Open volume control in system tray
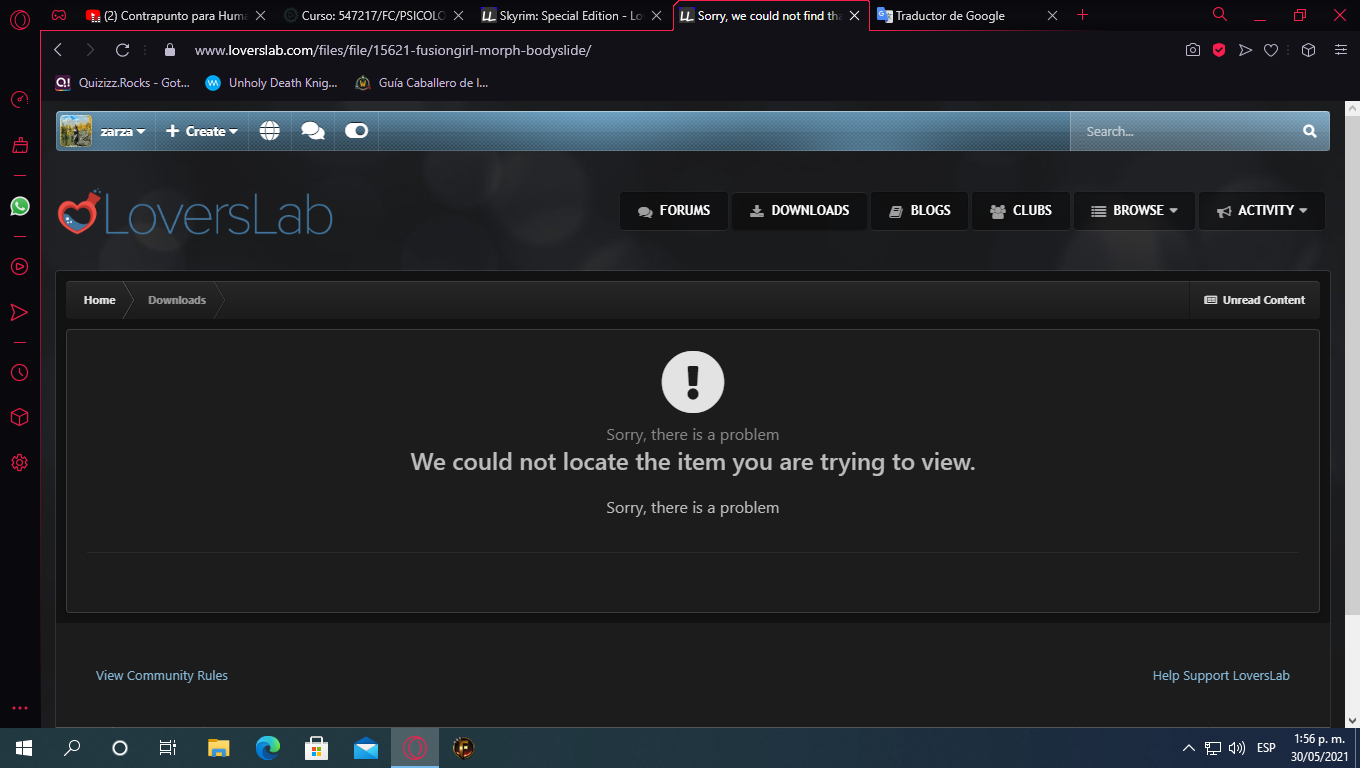The width and height of the screenshot is (1360, 768). (1237, 748)
